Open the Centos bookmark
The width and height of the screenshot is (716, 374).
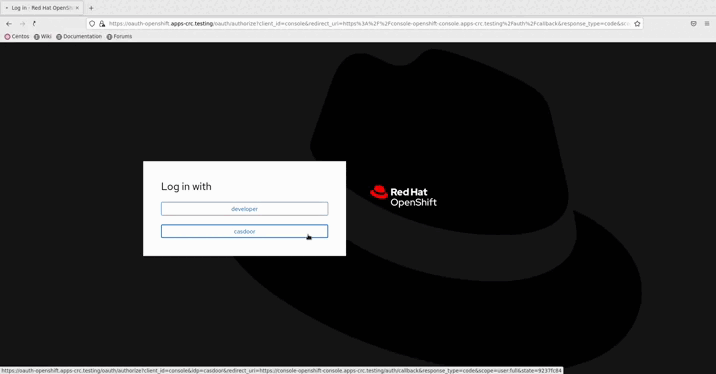[17, 37]
